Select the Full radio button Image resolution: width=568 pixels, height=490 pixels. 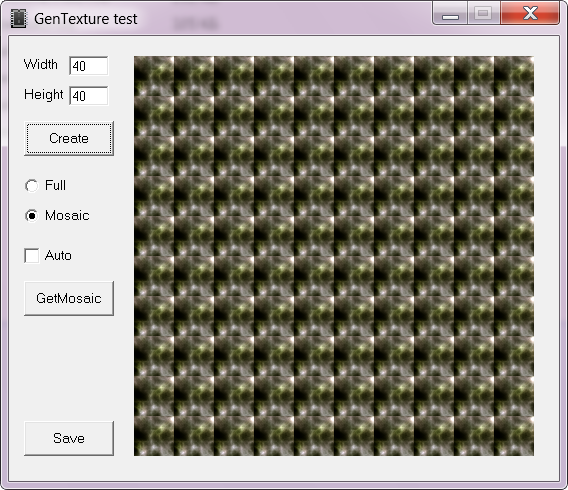[x=32, y=185]
